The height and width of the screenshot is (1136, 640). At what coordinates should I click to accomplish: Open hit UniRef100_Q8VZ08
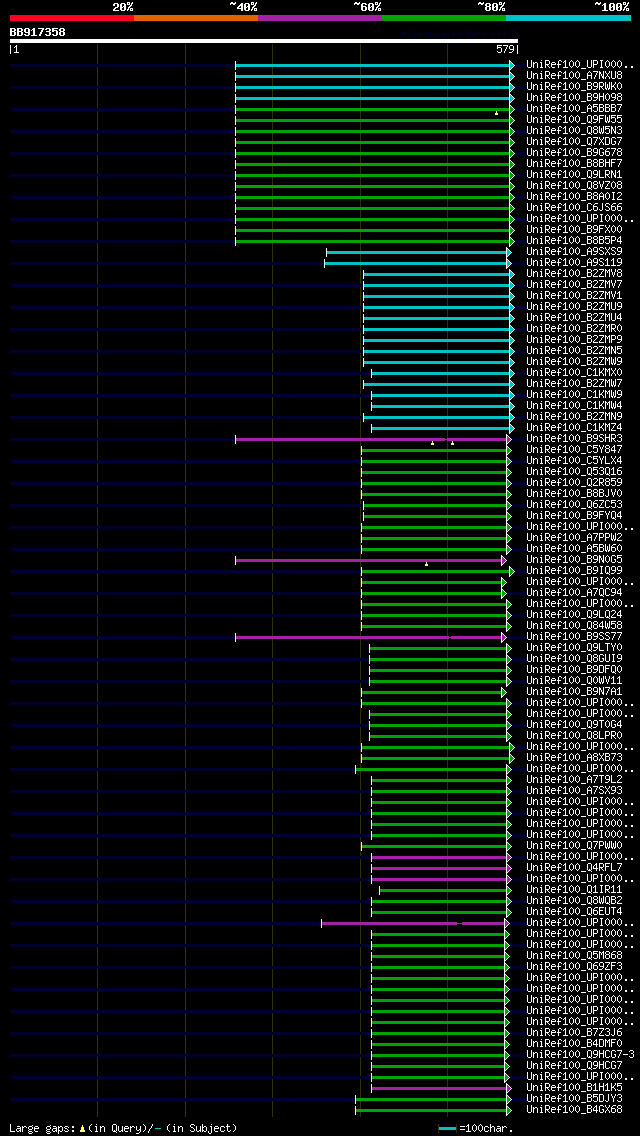click(574, 185)
